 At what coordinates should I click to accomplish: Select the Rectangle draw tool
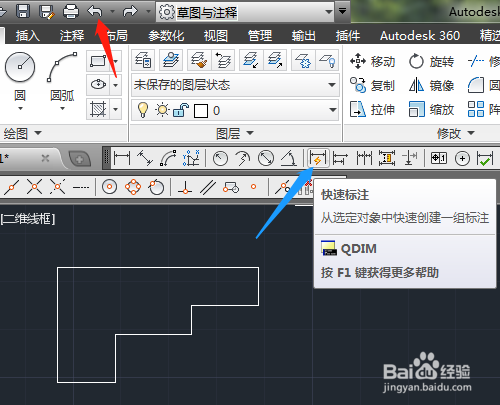(99, 61)
